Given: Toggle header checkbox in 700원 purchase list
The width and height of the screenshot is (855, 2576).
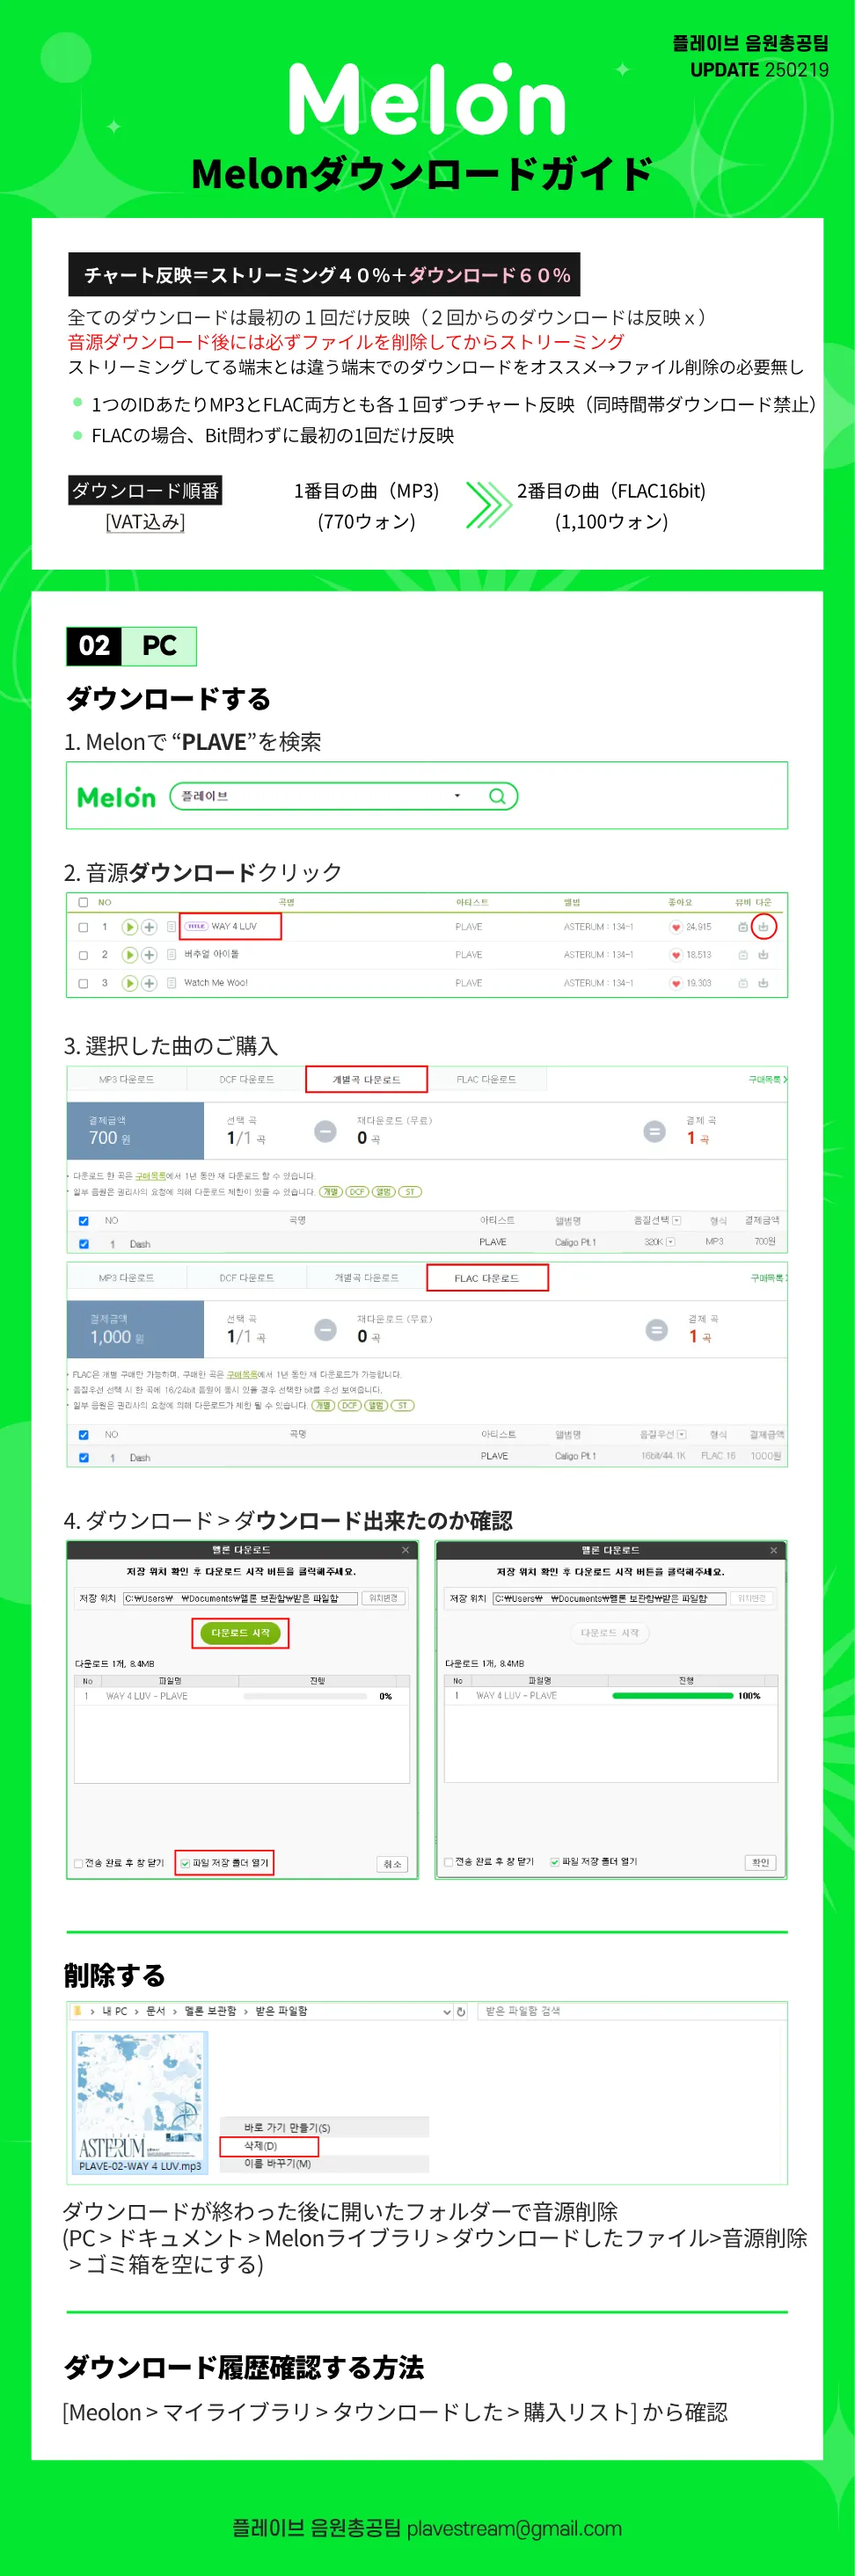Looking at the screenshot, I should pos(83,1221).
